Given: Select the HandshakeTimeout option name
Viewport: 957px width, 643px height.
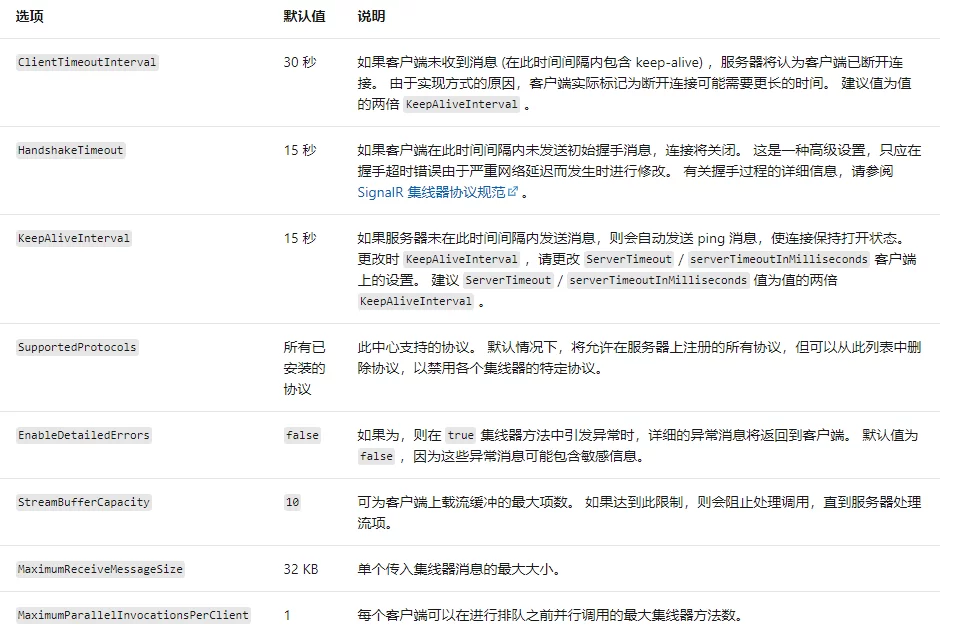Looking at the screenshot, I should [x=71, y=150].
